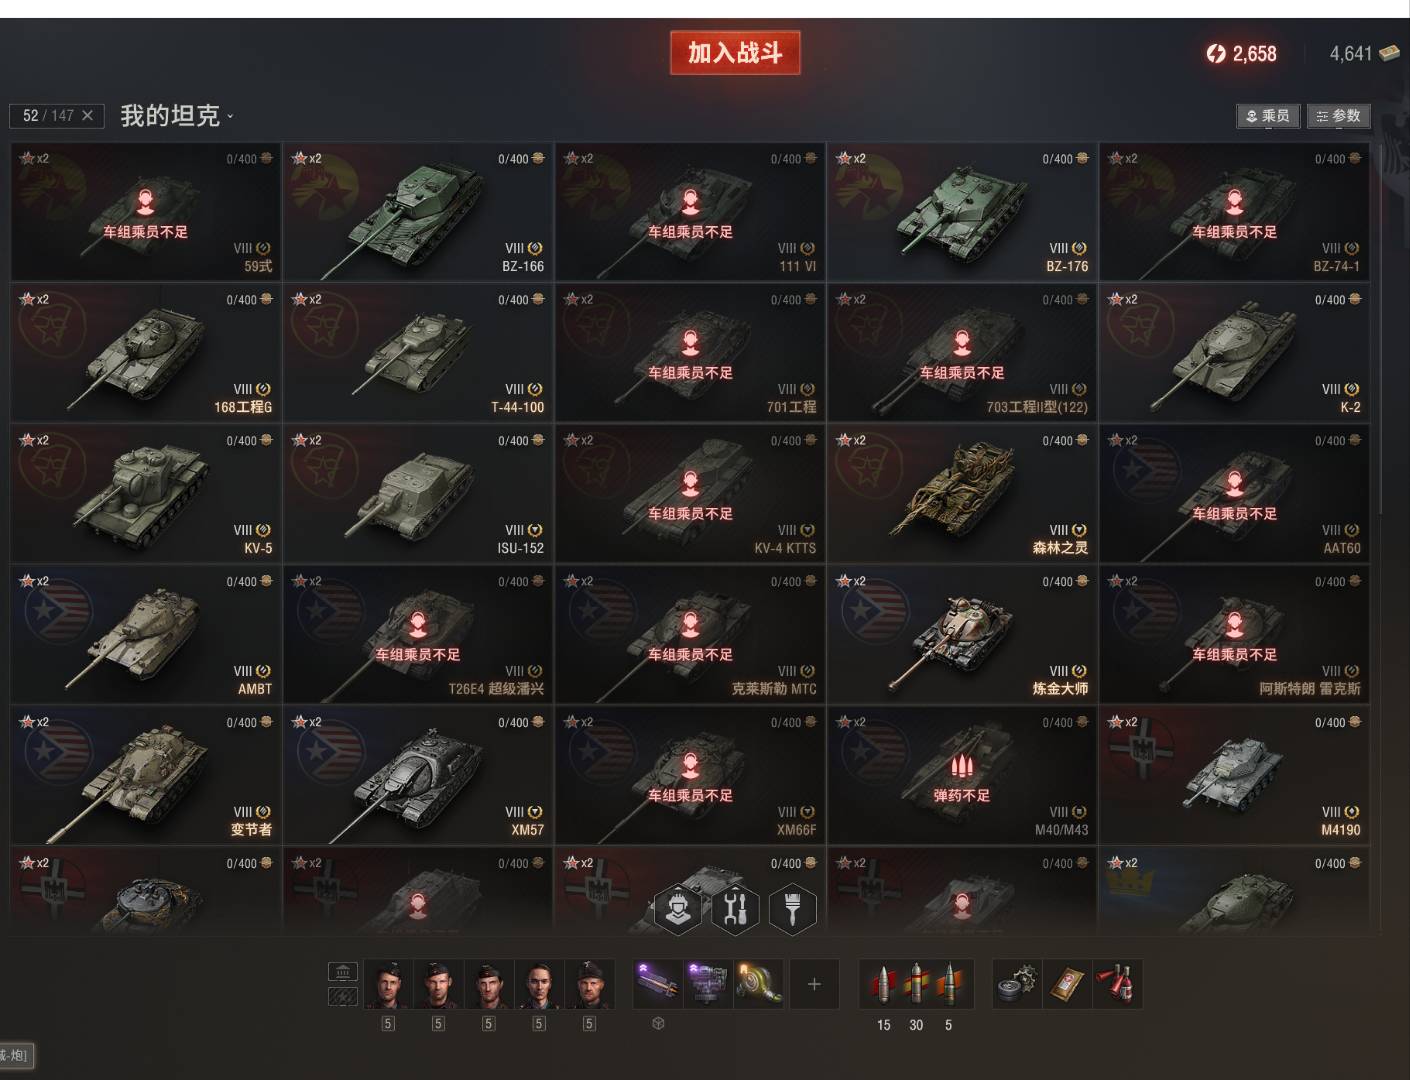Select the BZ-166 tank card

click(x=418, y=212)
